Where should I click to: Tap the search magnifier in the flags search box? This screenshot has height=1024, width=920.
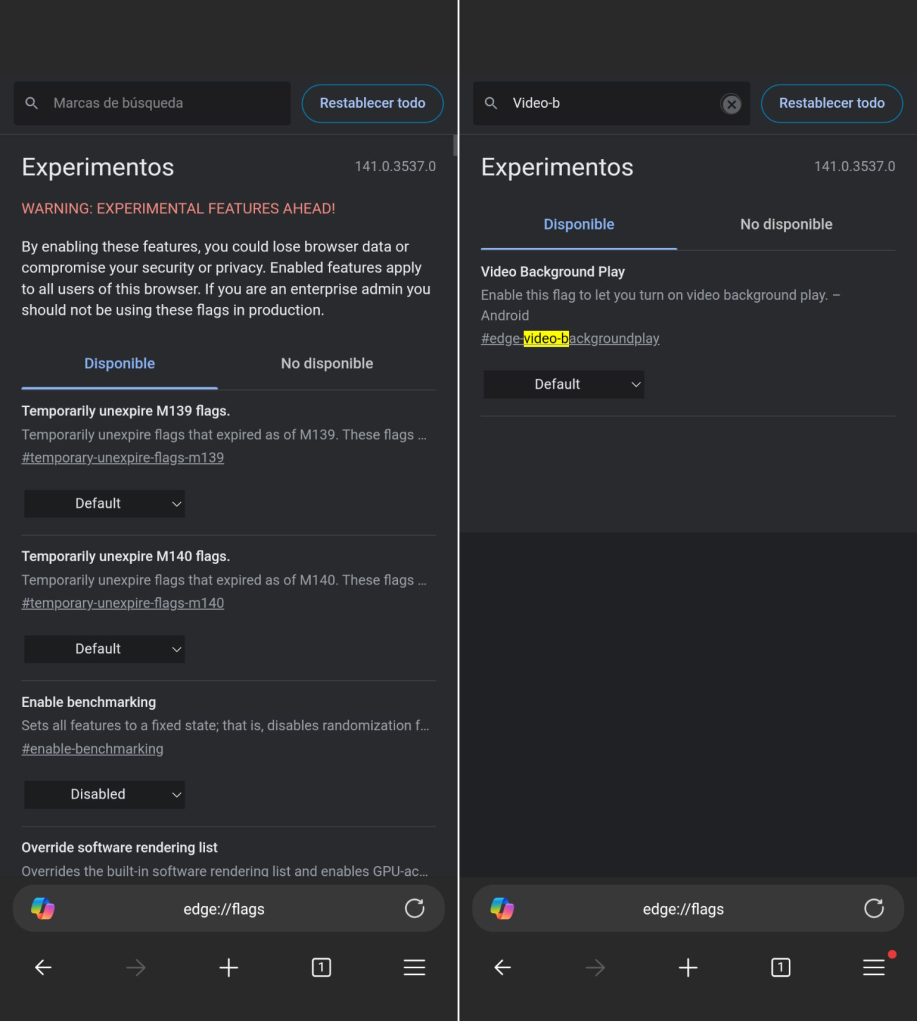tap(31, 102)
